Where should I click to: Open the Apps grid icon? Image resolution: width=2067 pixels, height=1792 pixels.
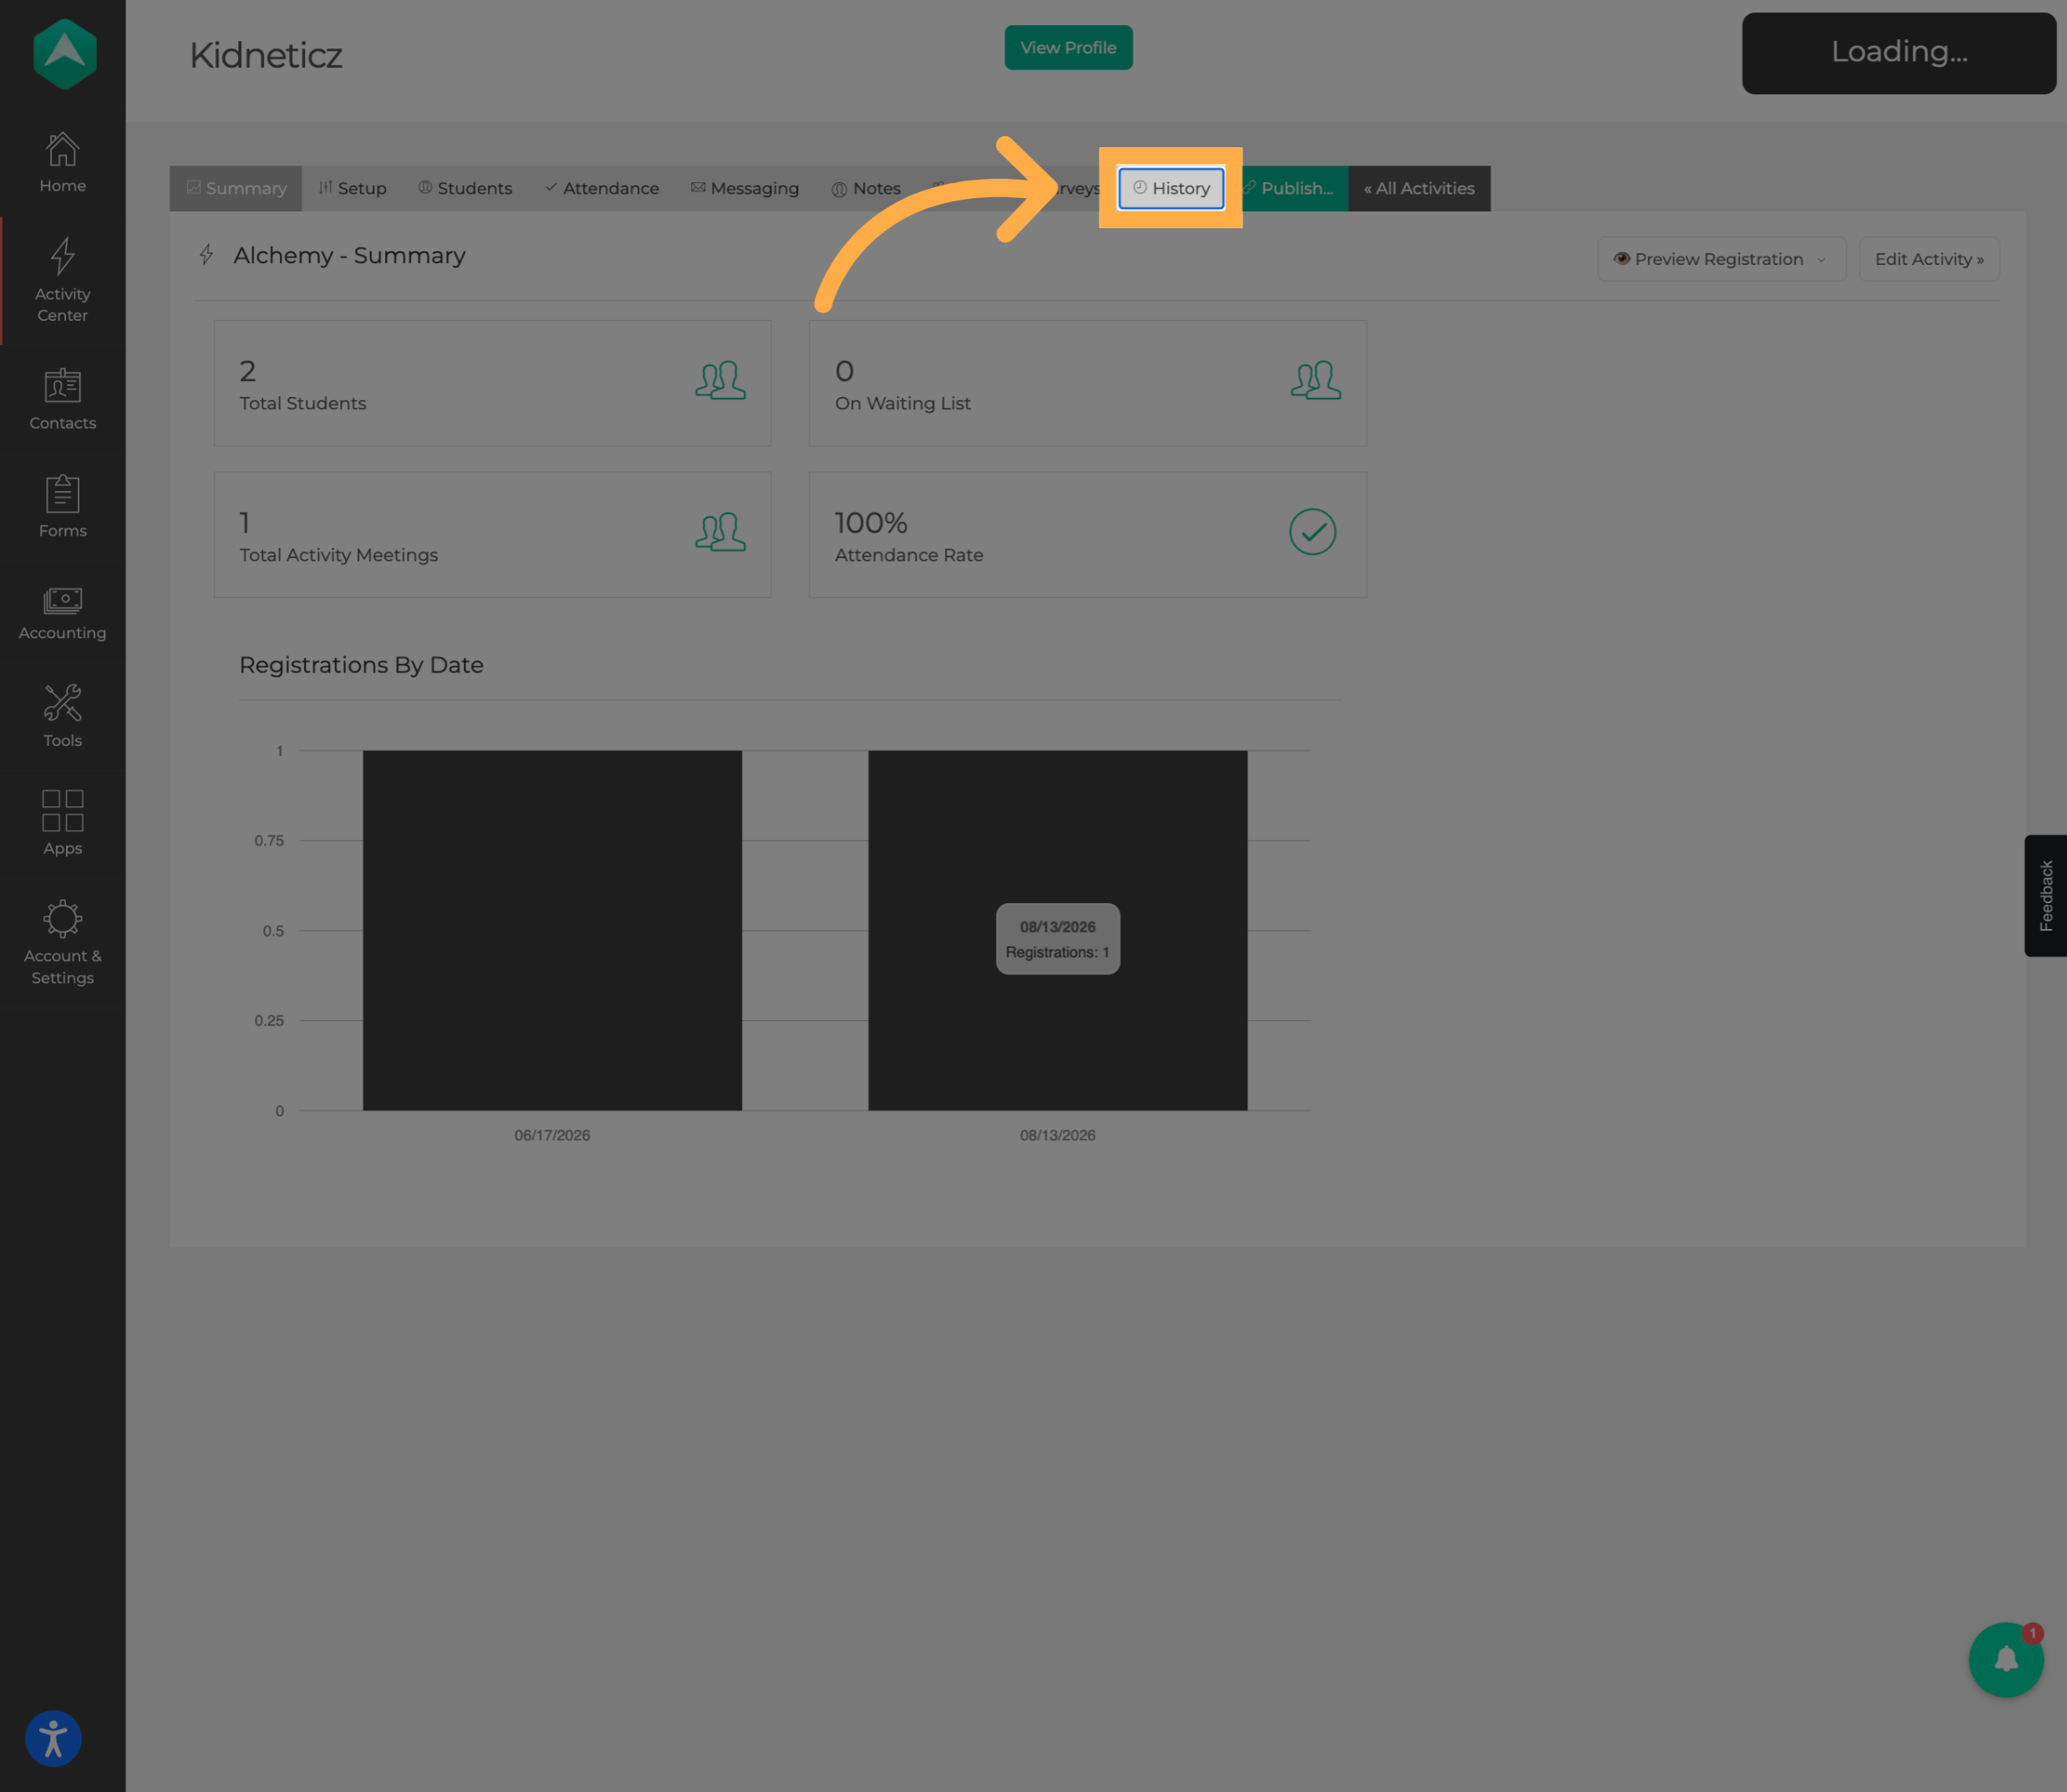tap(62, 811)
